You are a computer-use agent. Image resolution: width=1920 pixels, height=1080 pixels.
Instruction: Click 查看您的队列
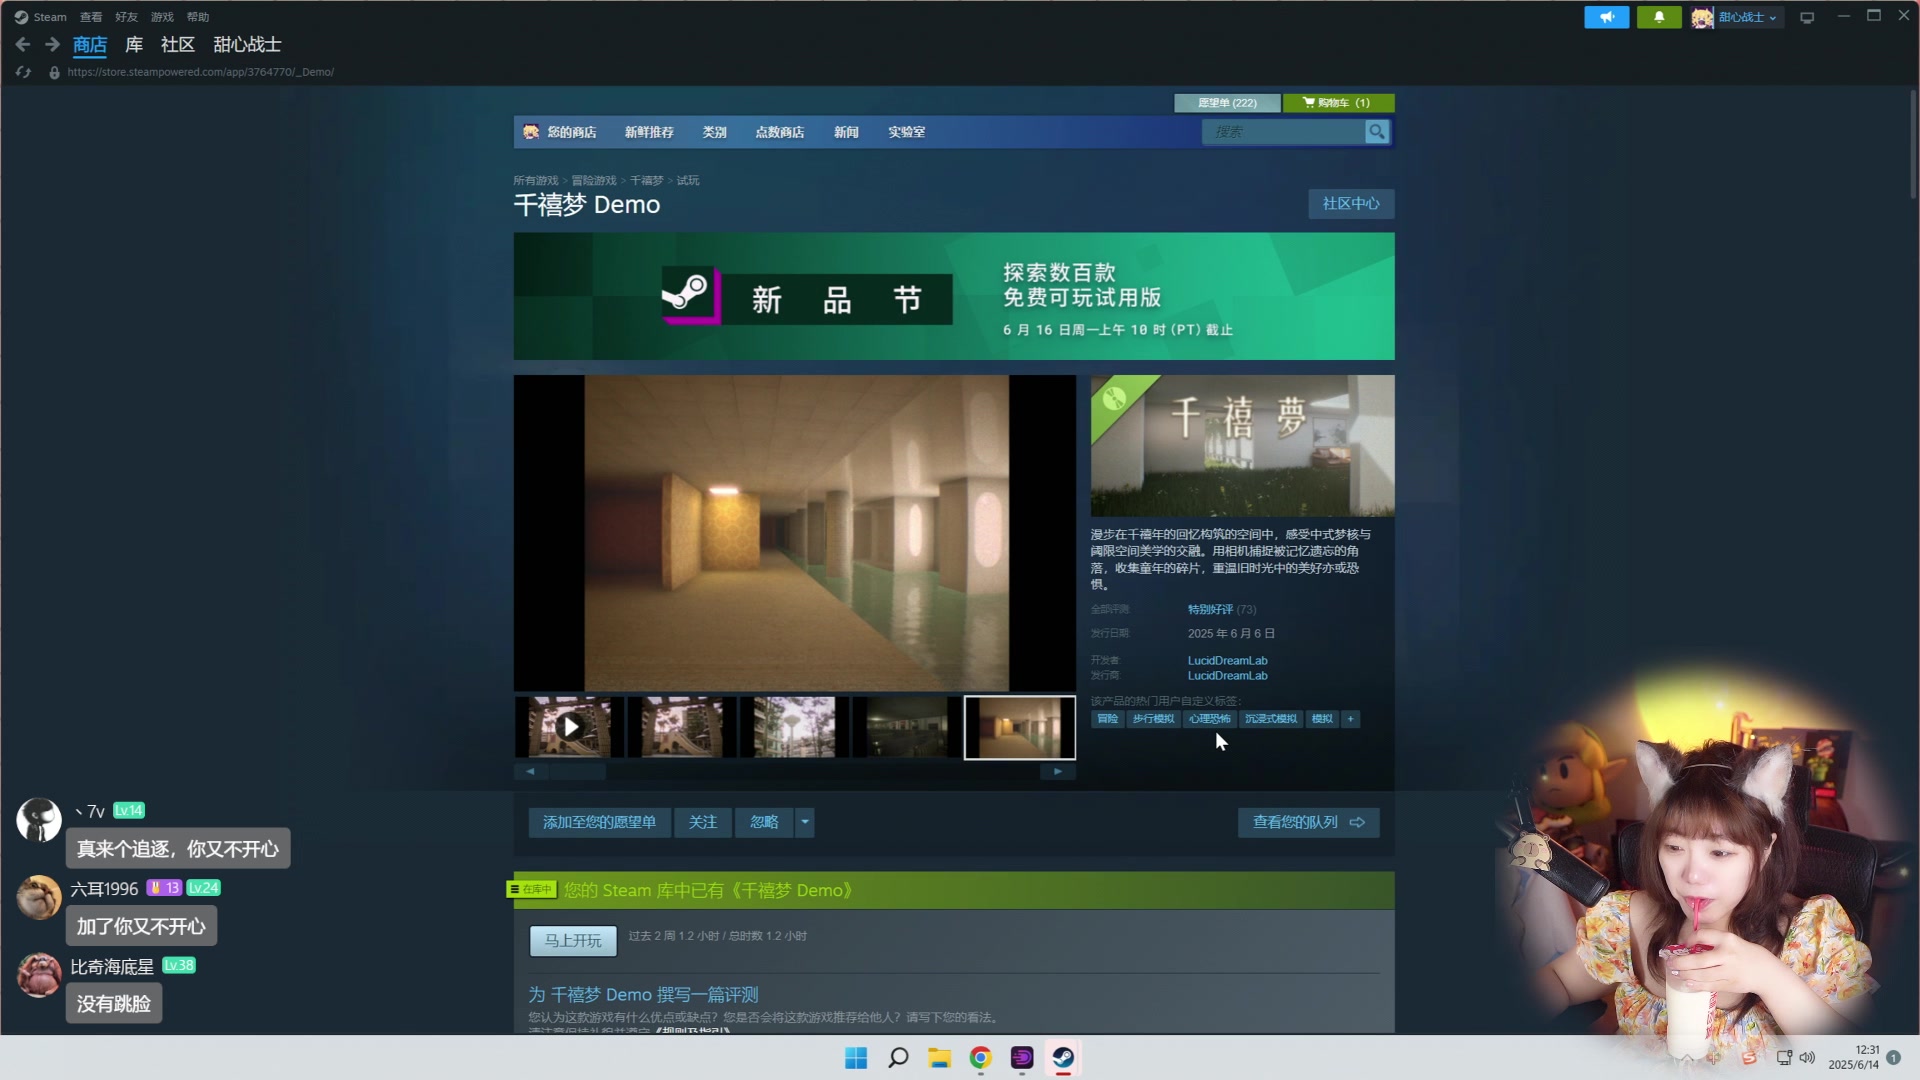click(1308, 822)
